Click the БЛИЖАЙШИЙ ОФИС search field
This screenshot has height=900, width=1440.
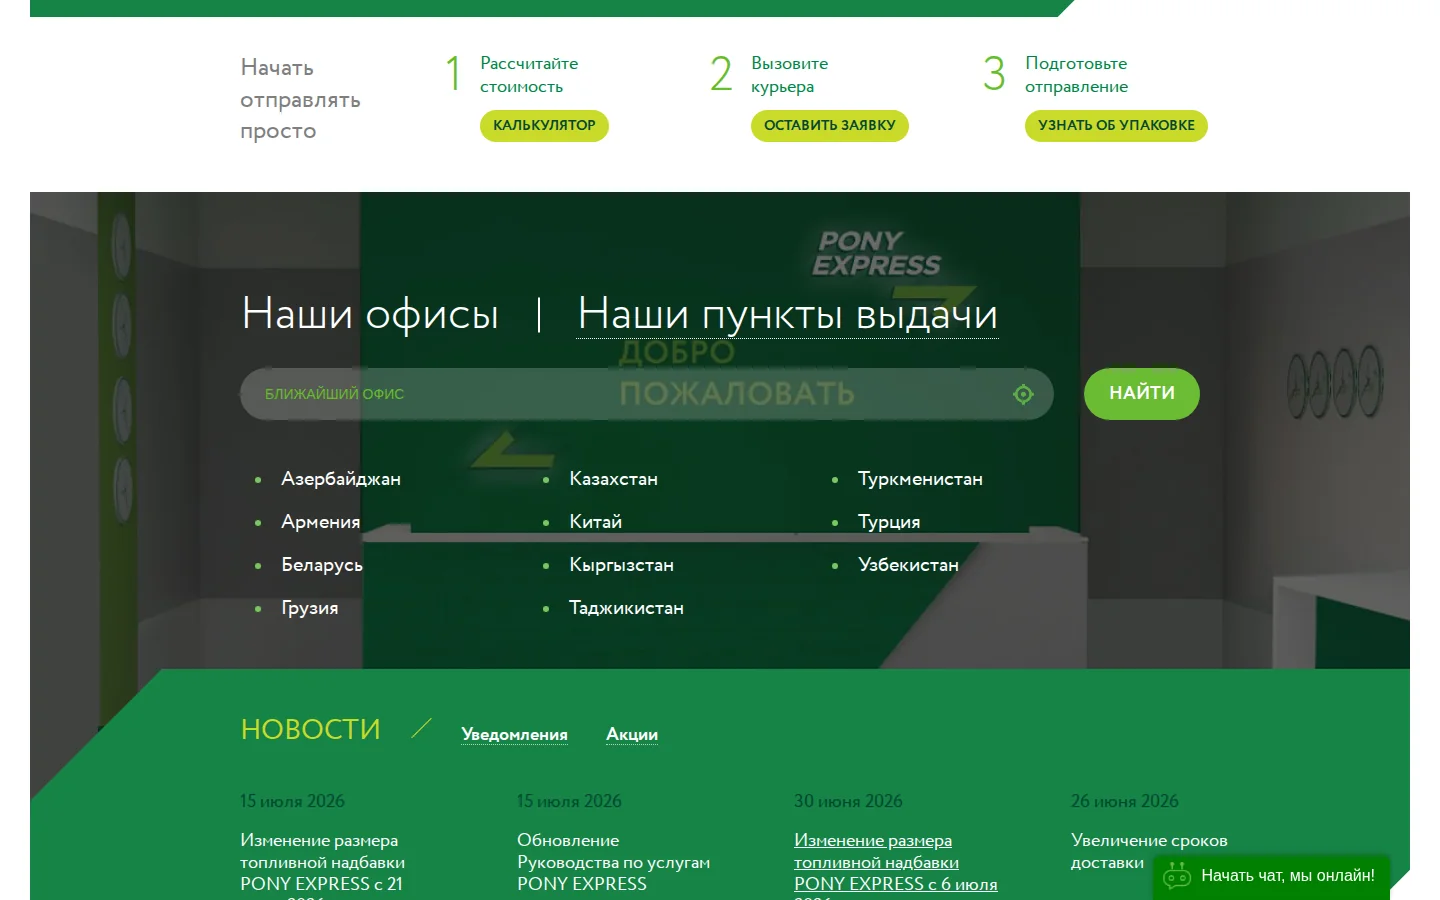click(647, 394)
